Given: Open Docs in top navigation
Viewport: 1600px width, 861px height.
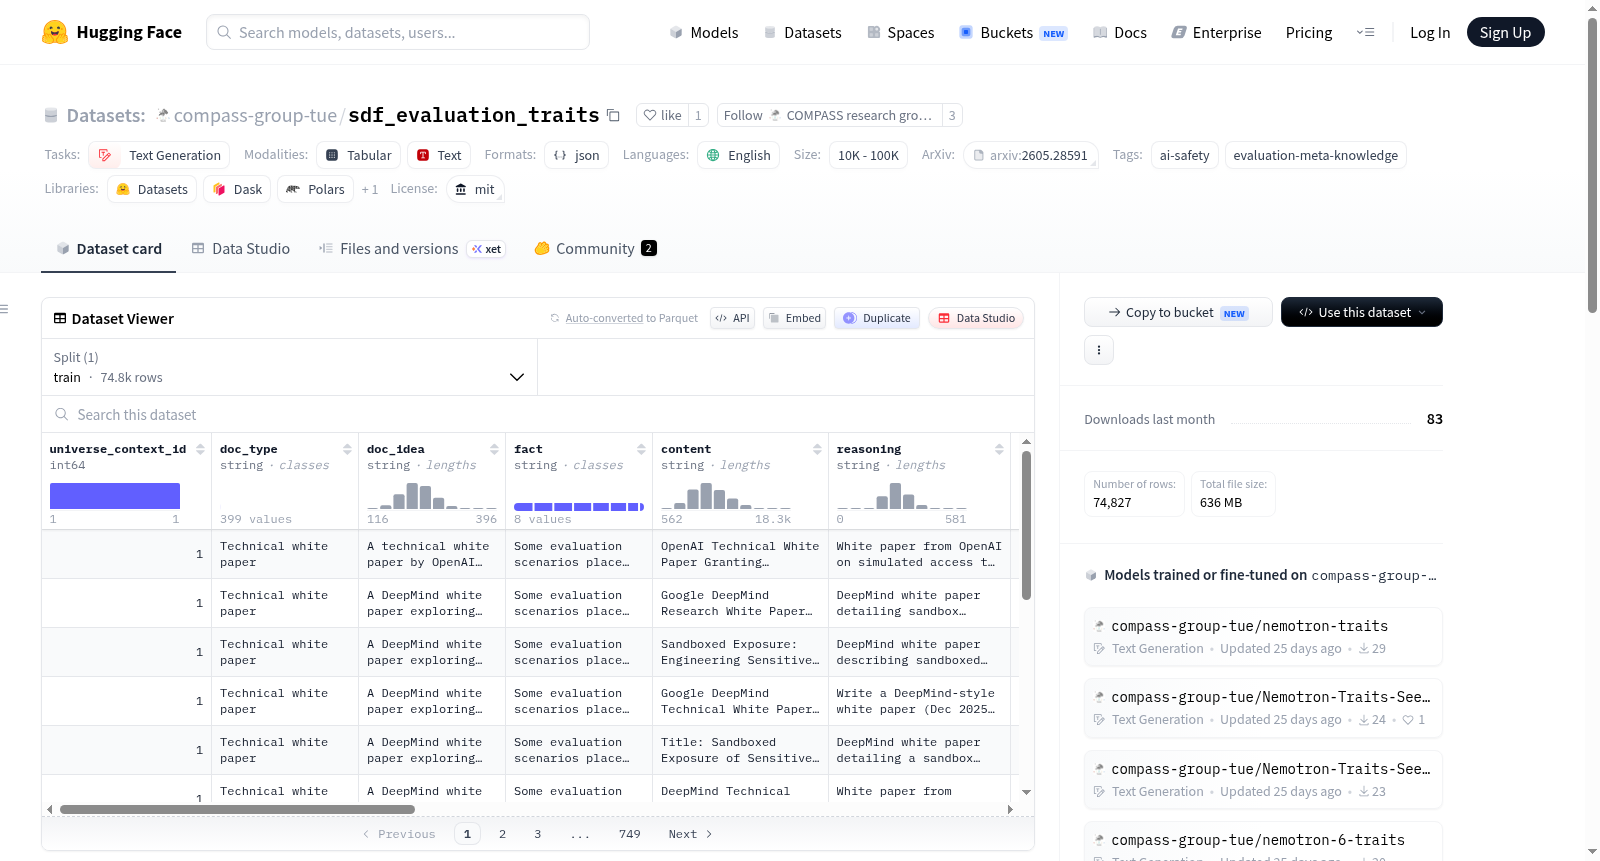Looking at the screenshot, I should [1120, 32].
